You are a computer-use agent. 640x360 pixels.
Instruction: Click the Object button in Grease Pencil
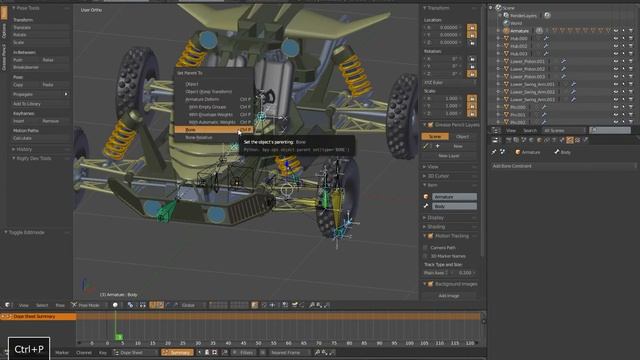(x=462, y=136)
